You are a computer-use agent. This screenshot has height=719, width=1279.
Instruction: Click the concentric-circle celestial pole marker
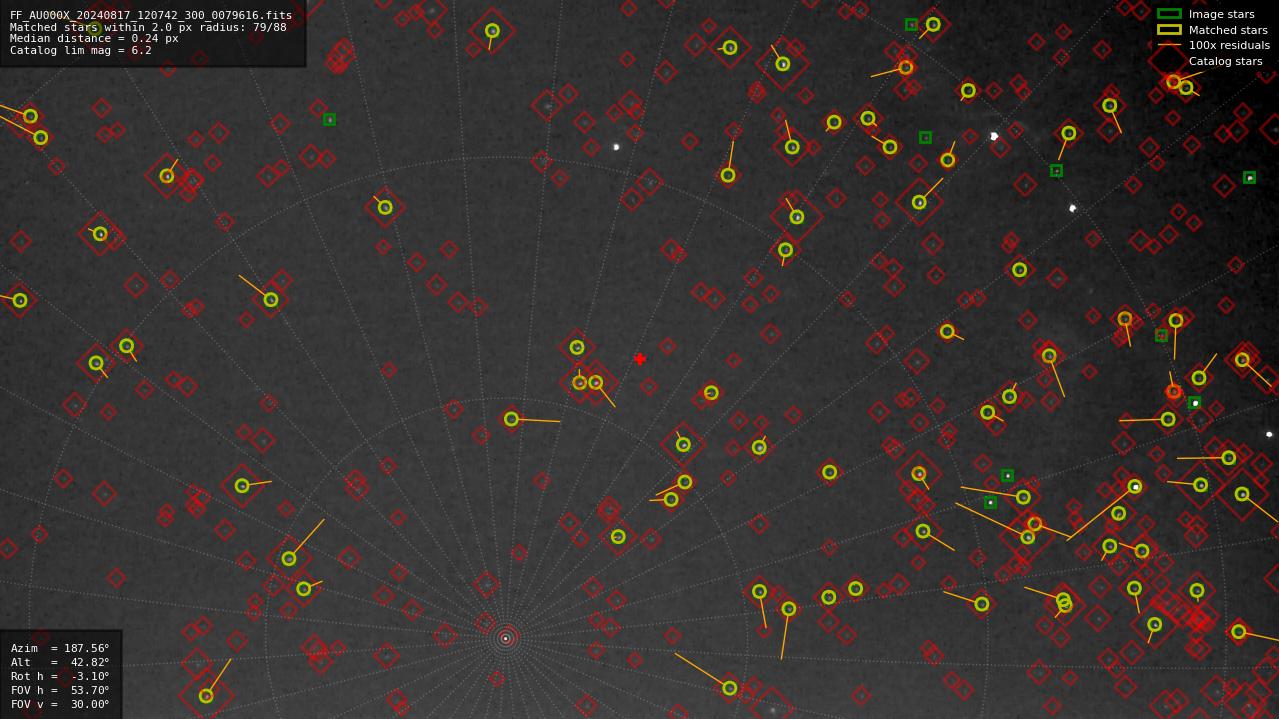[505, 638]
